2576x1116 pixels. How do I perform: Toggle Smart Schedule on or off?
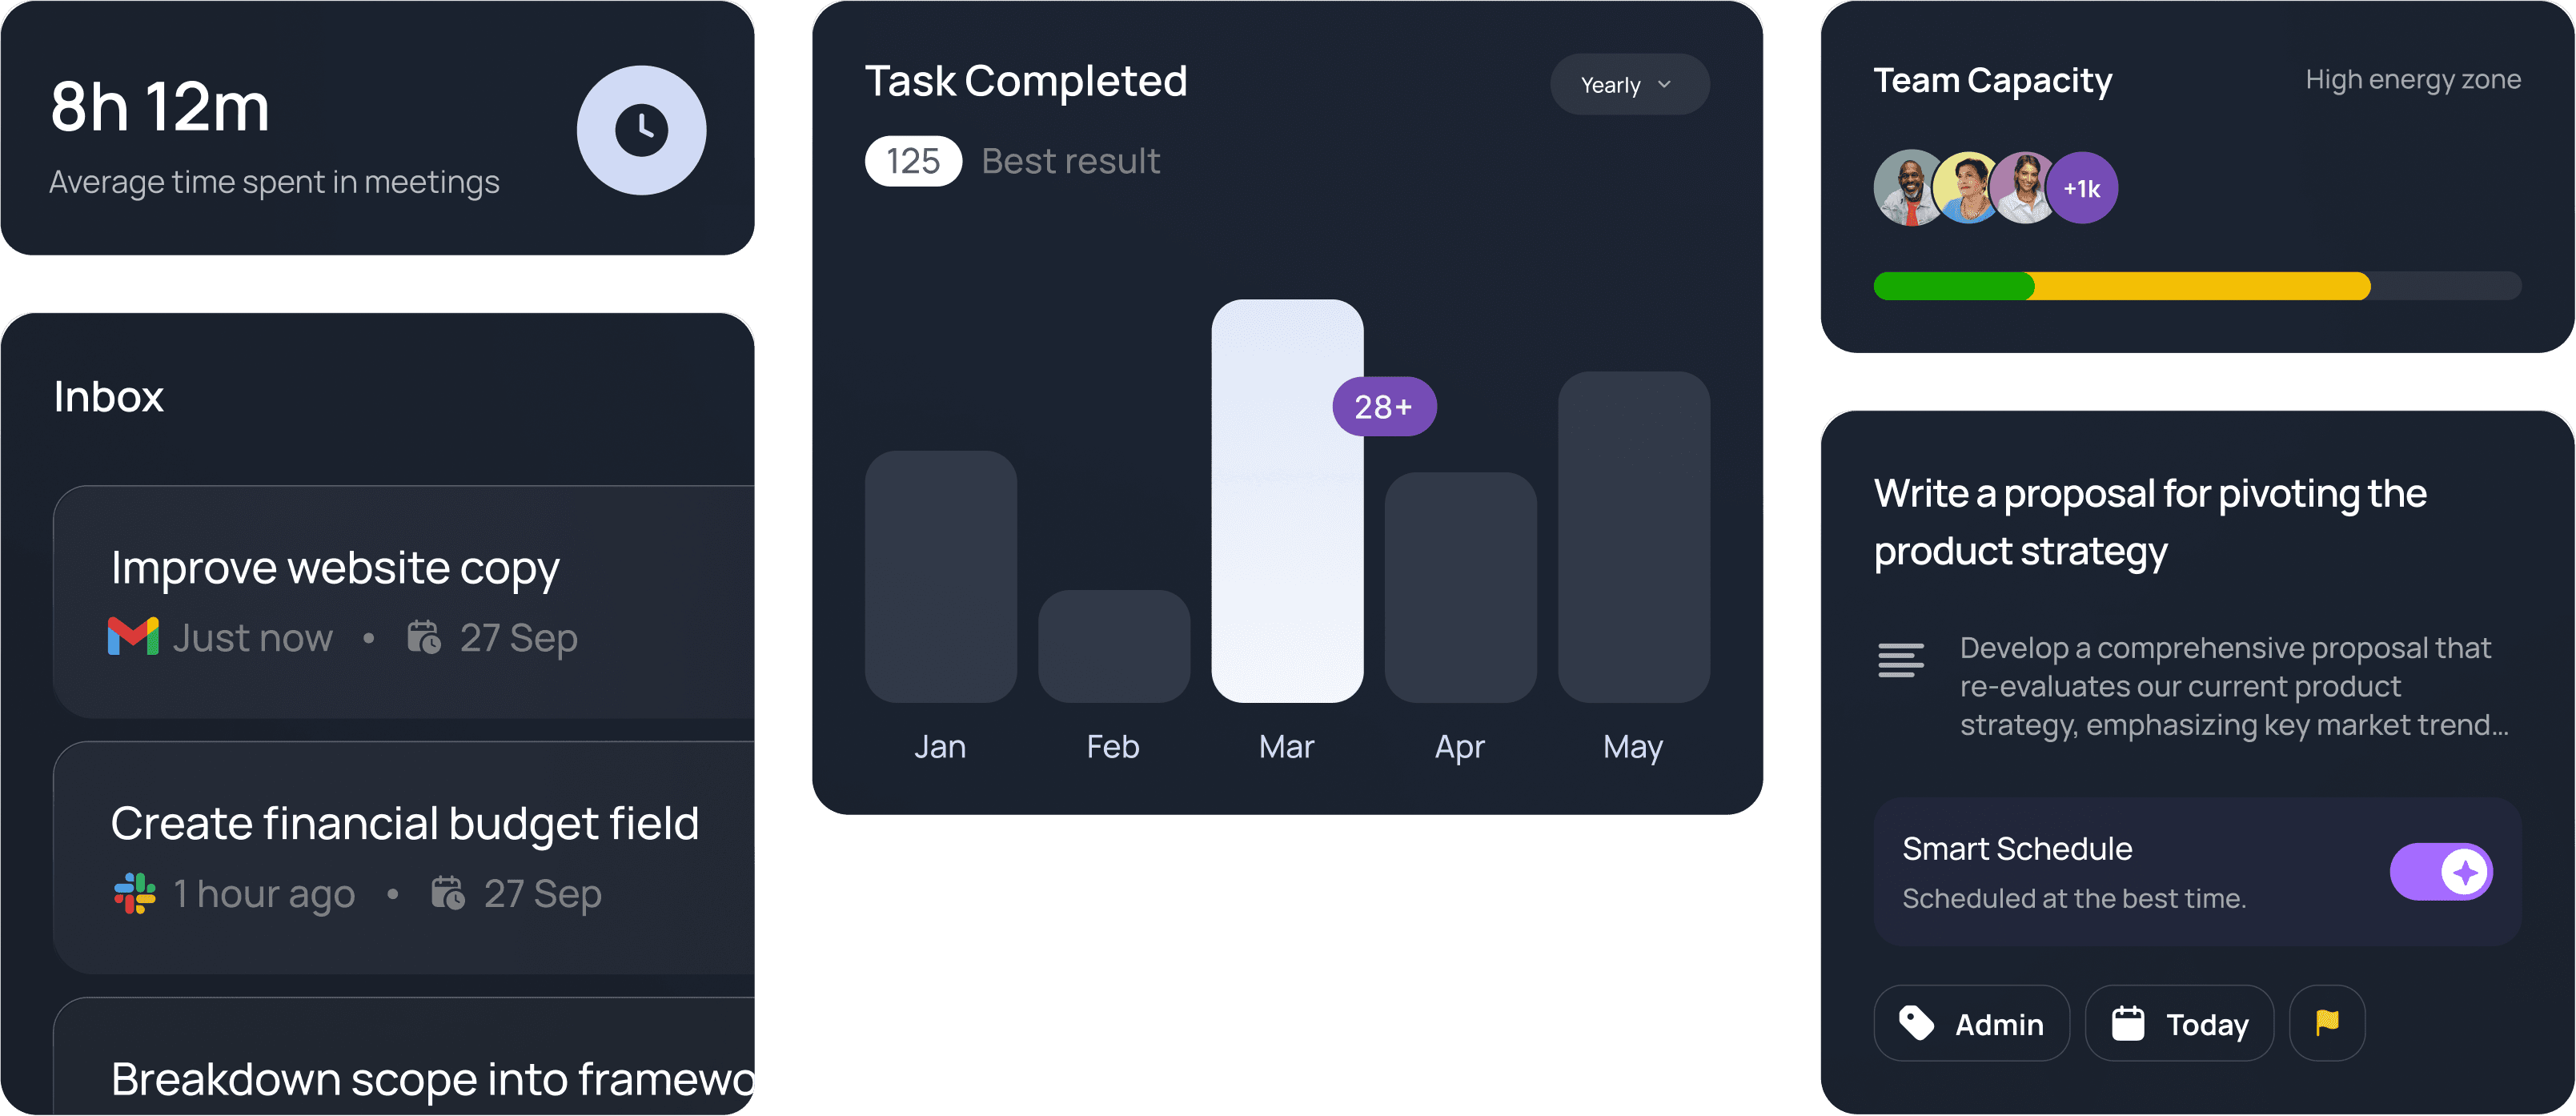click(2441, 871)
